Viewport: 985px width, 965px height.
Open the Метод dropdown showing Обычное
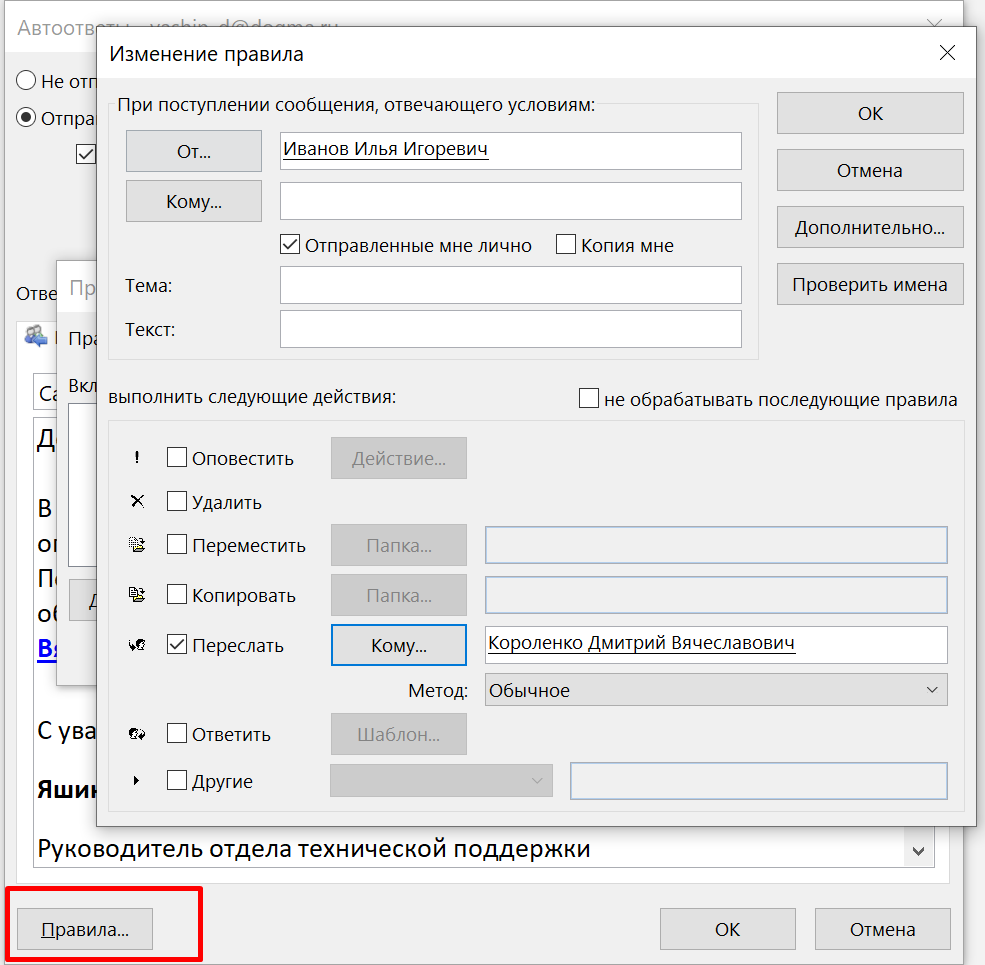click(x=716, y=690)
